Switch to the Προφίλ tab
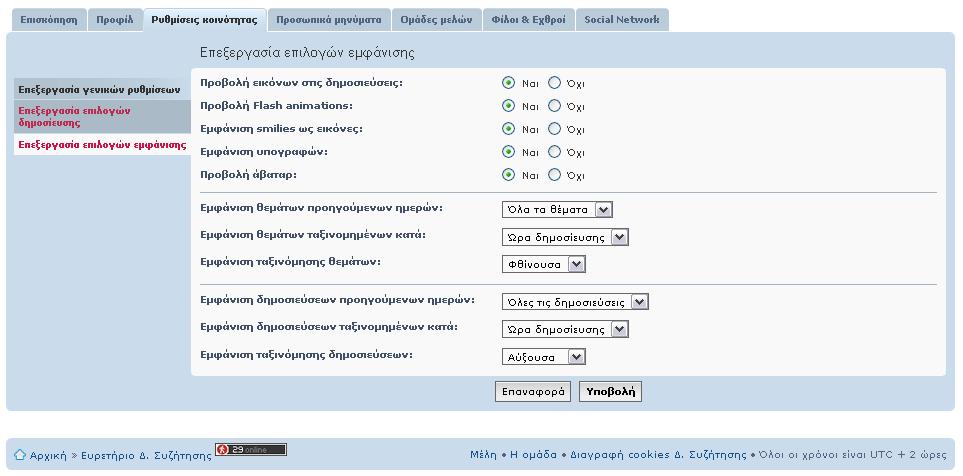The height and width of the screenshot is (476, 963). click(x=115, y=20)
